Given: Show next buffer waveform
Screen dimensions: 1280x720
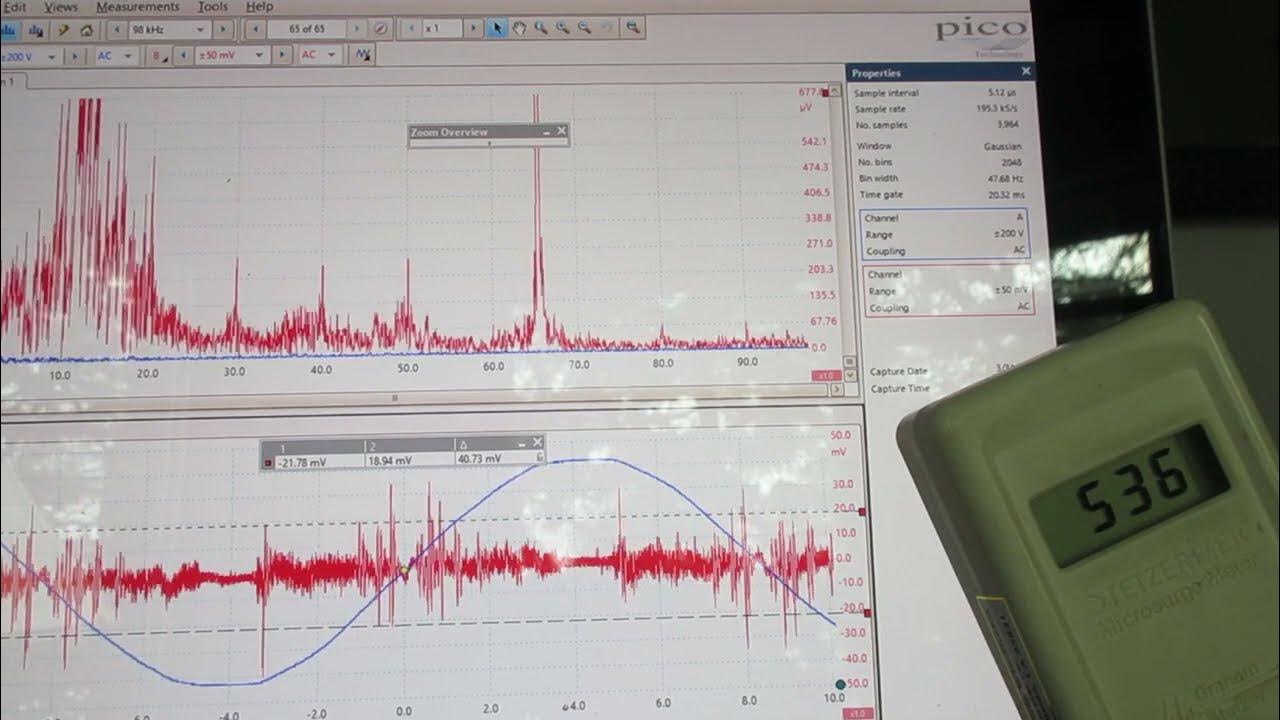Looking at the screenshot, I should [357, 30].
